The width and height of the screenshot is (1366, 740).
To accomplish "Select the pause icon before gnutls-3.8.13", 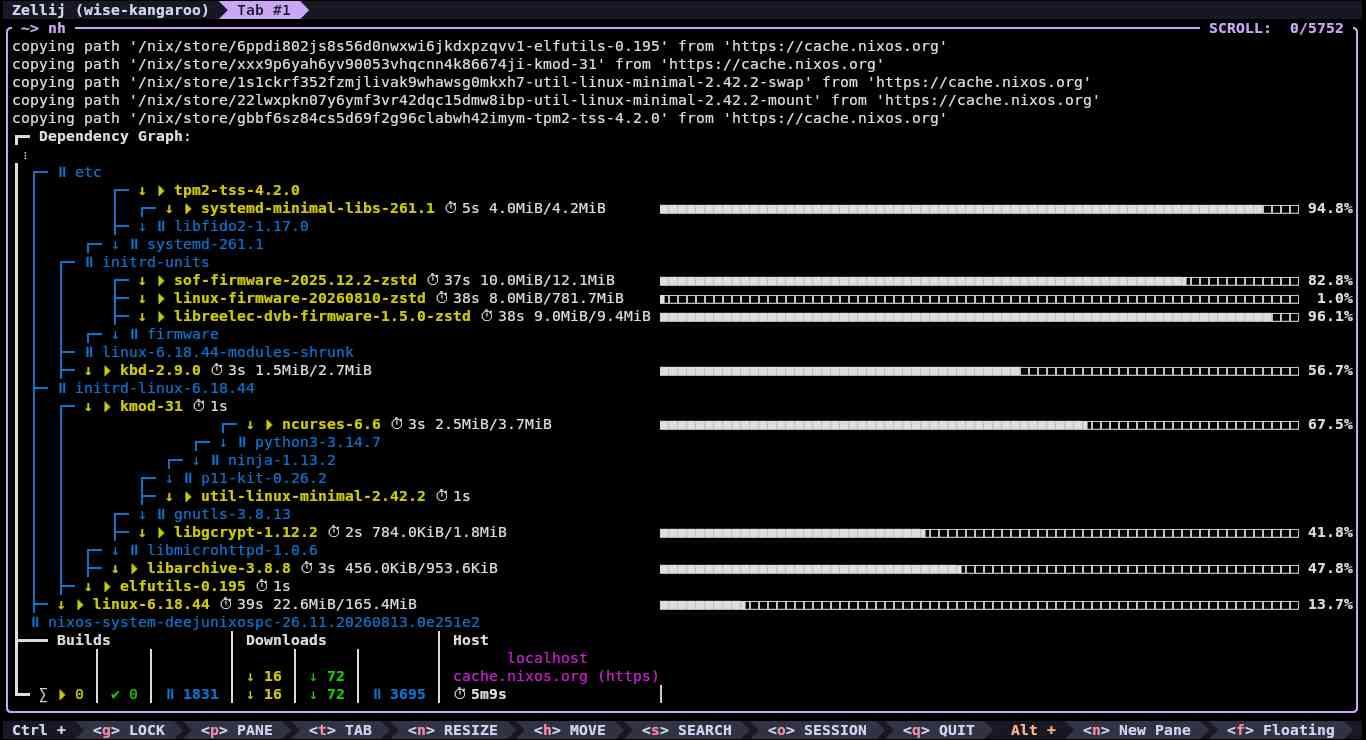I will [162, 514].
